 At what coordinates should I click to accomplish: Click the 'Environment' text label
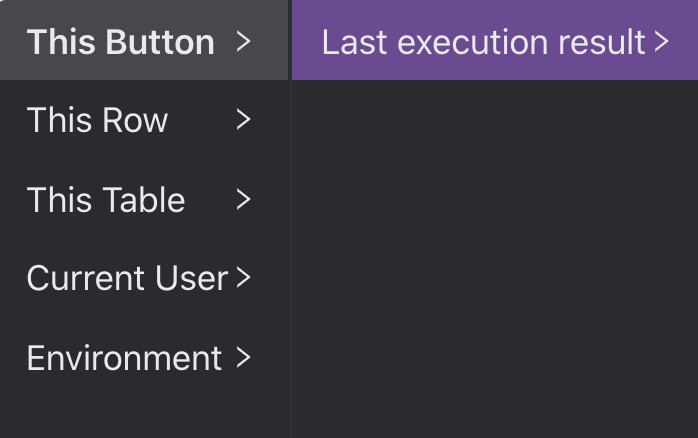[124, 357]
